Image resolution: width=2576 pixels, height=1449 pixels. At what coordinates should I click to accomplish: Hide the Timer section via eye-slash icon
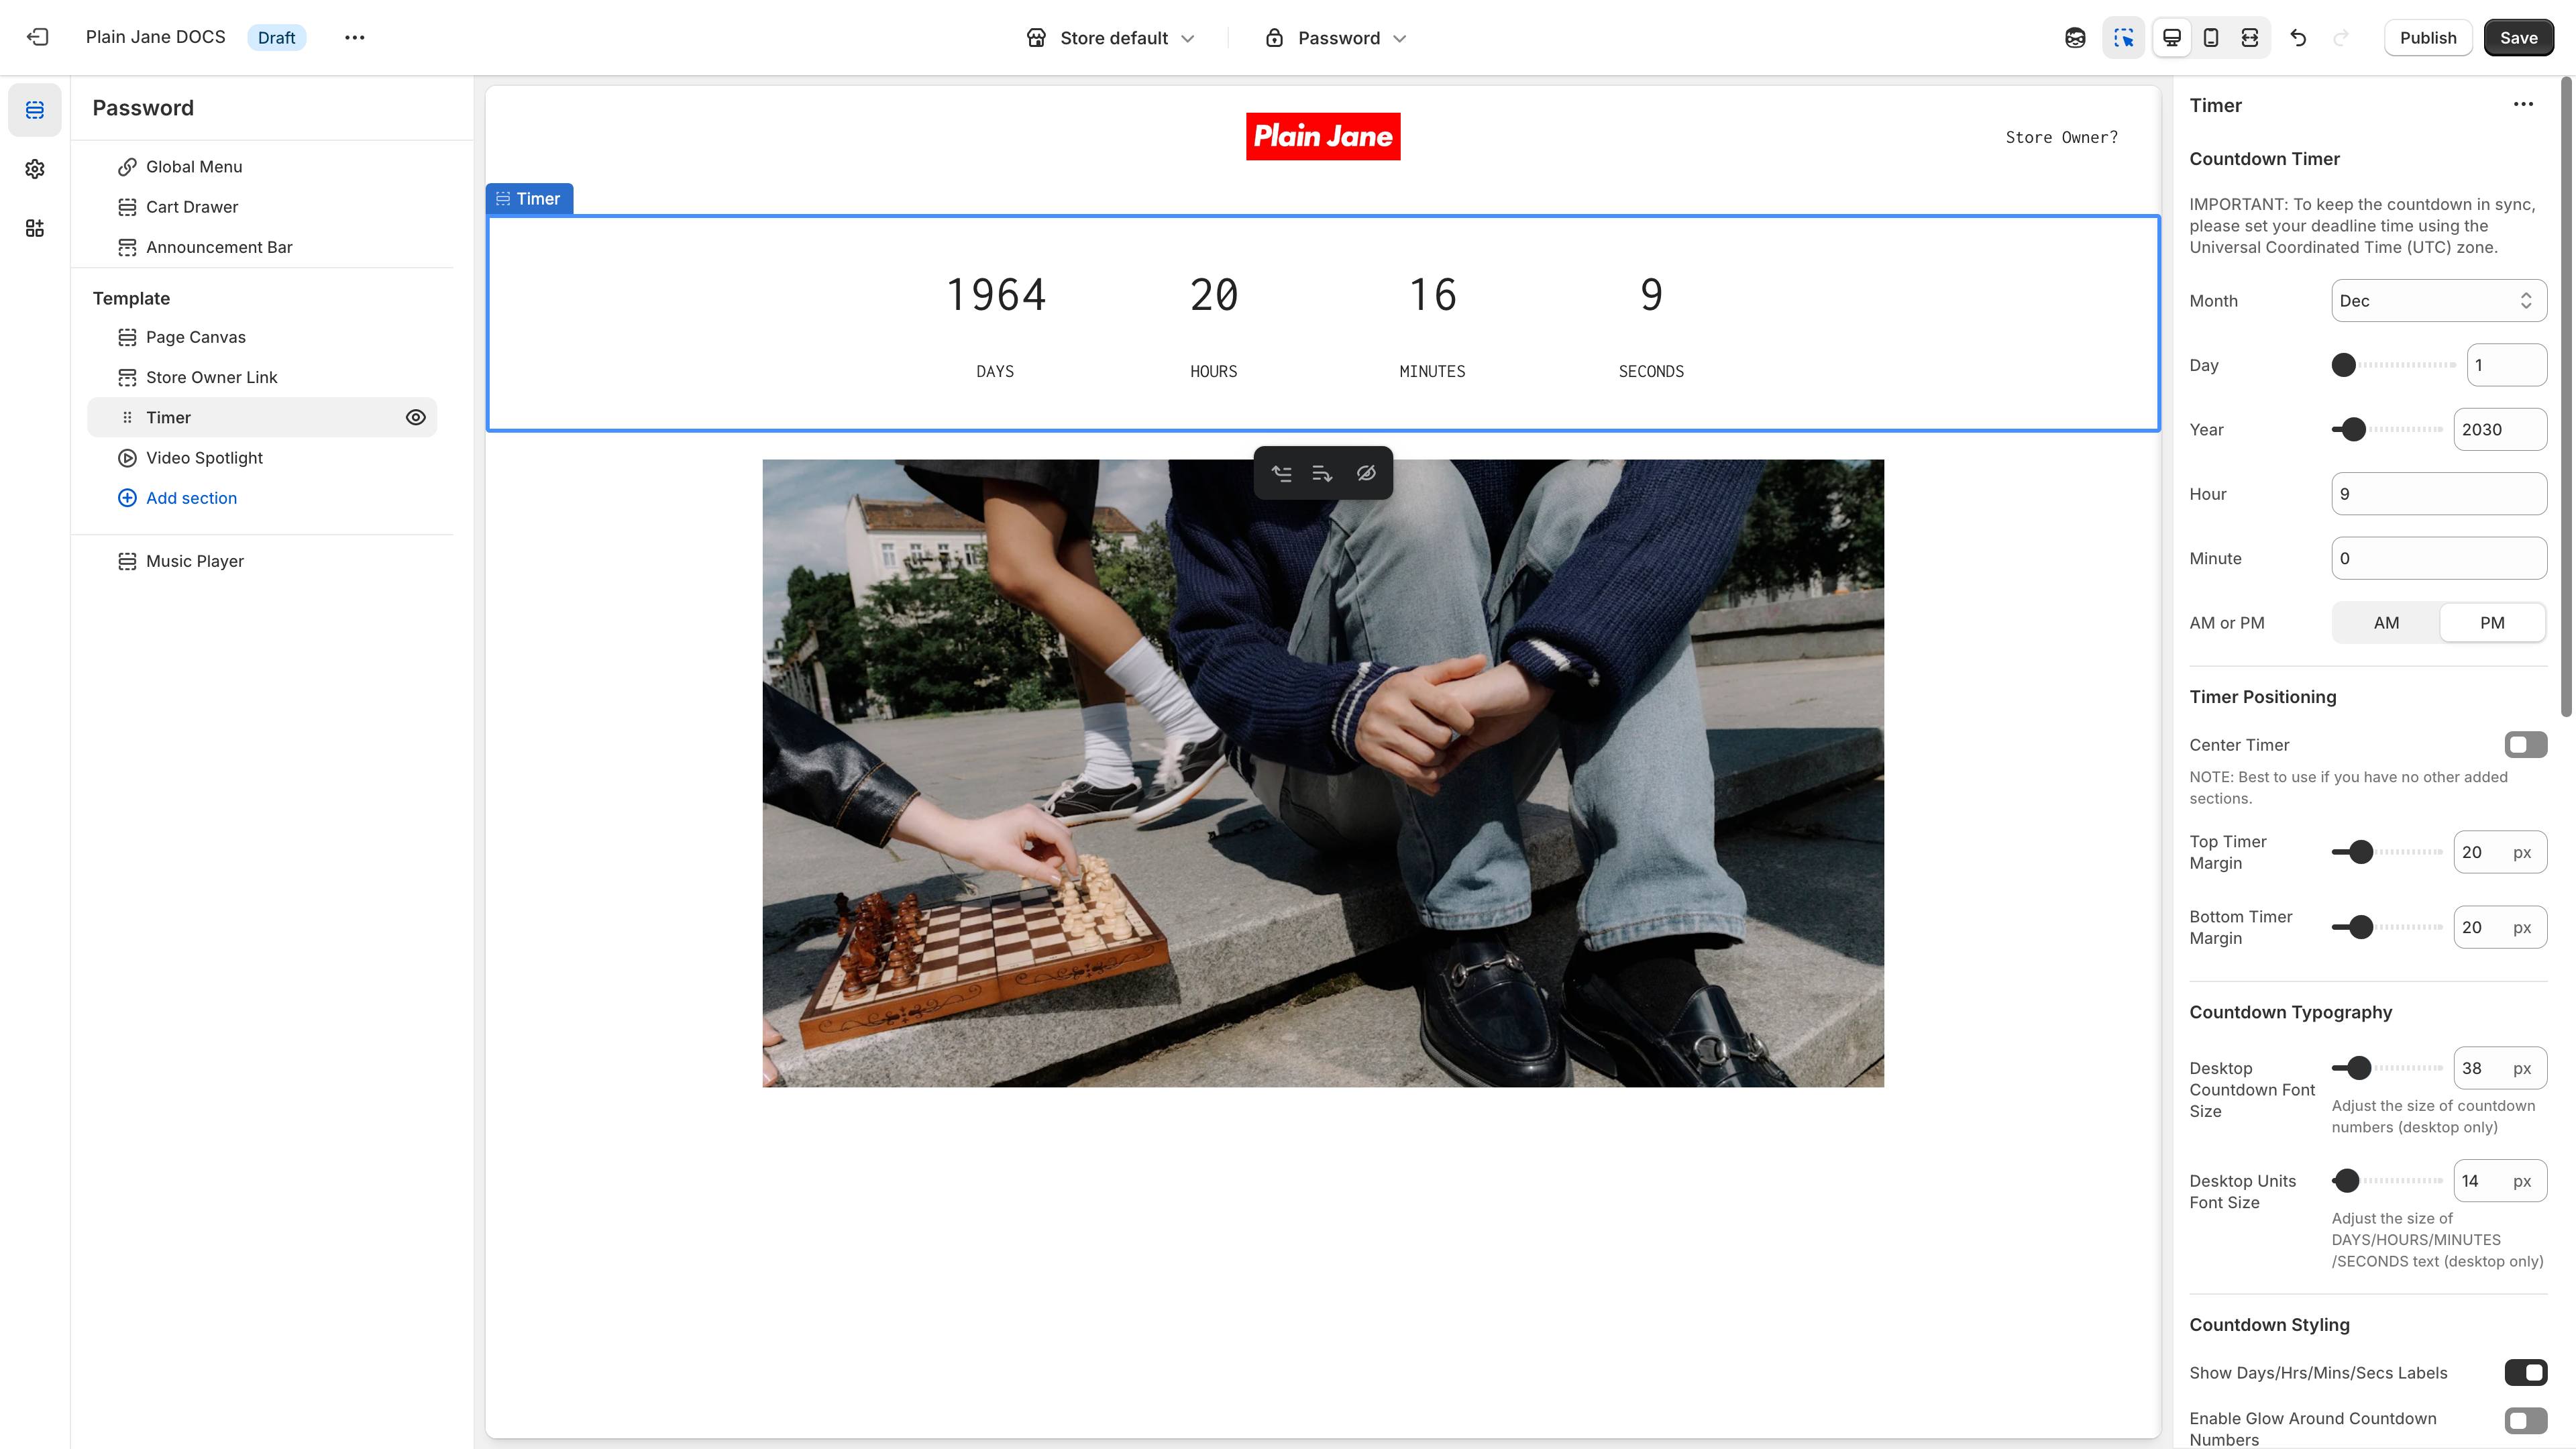click(1367, 473)
